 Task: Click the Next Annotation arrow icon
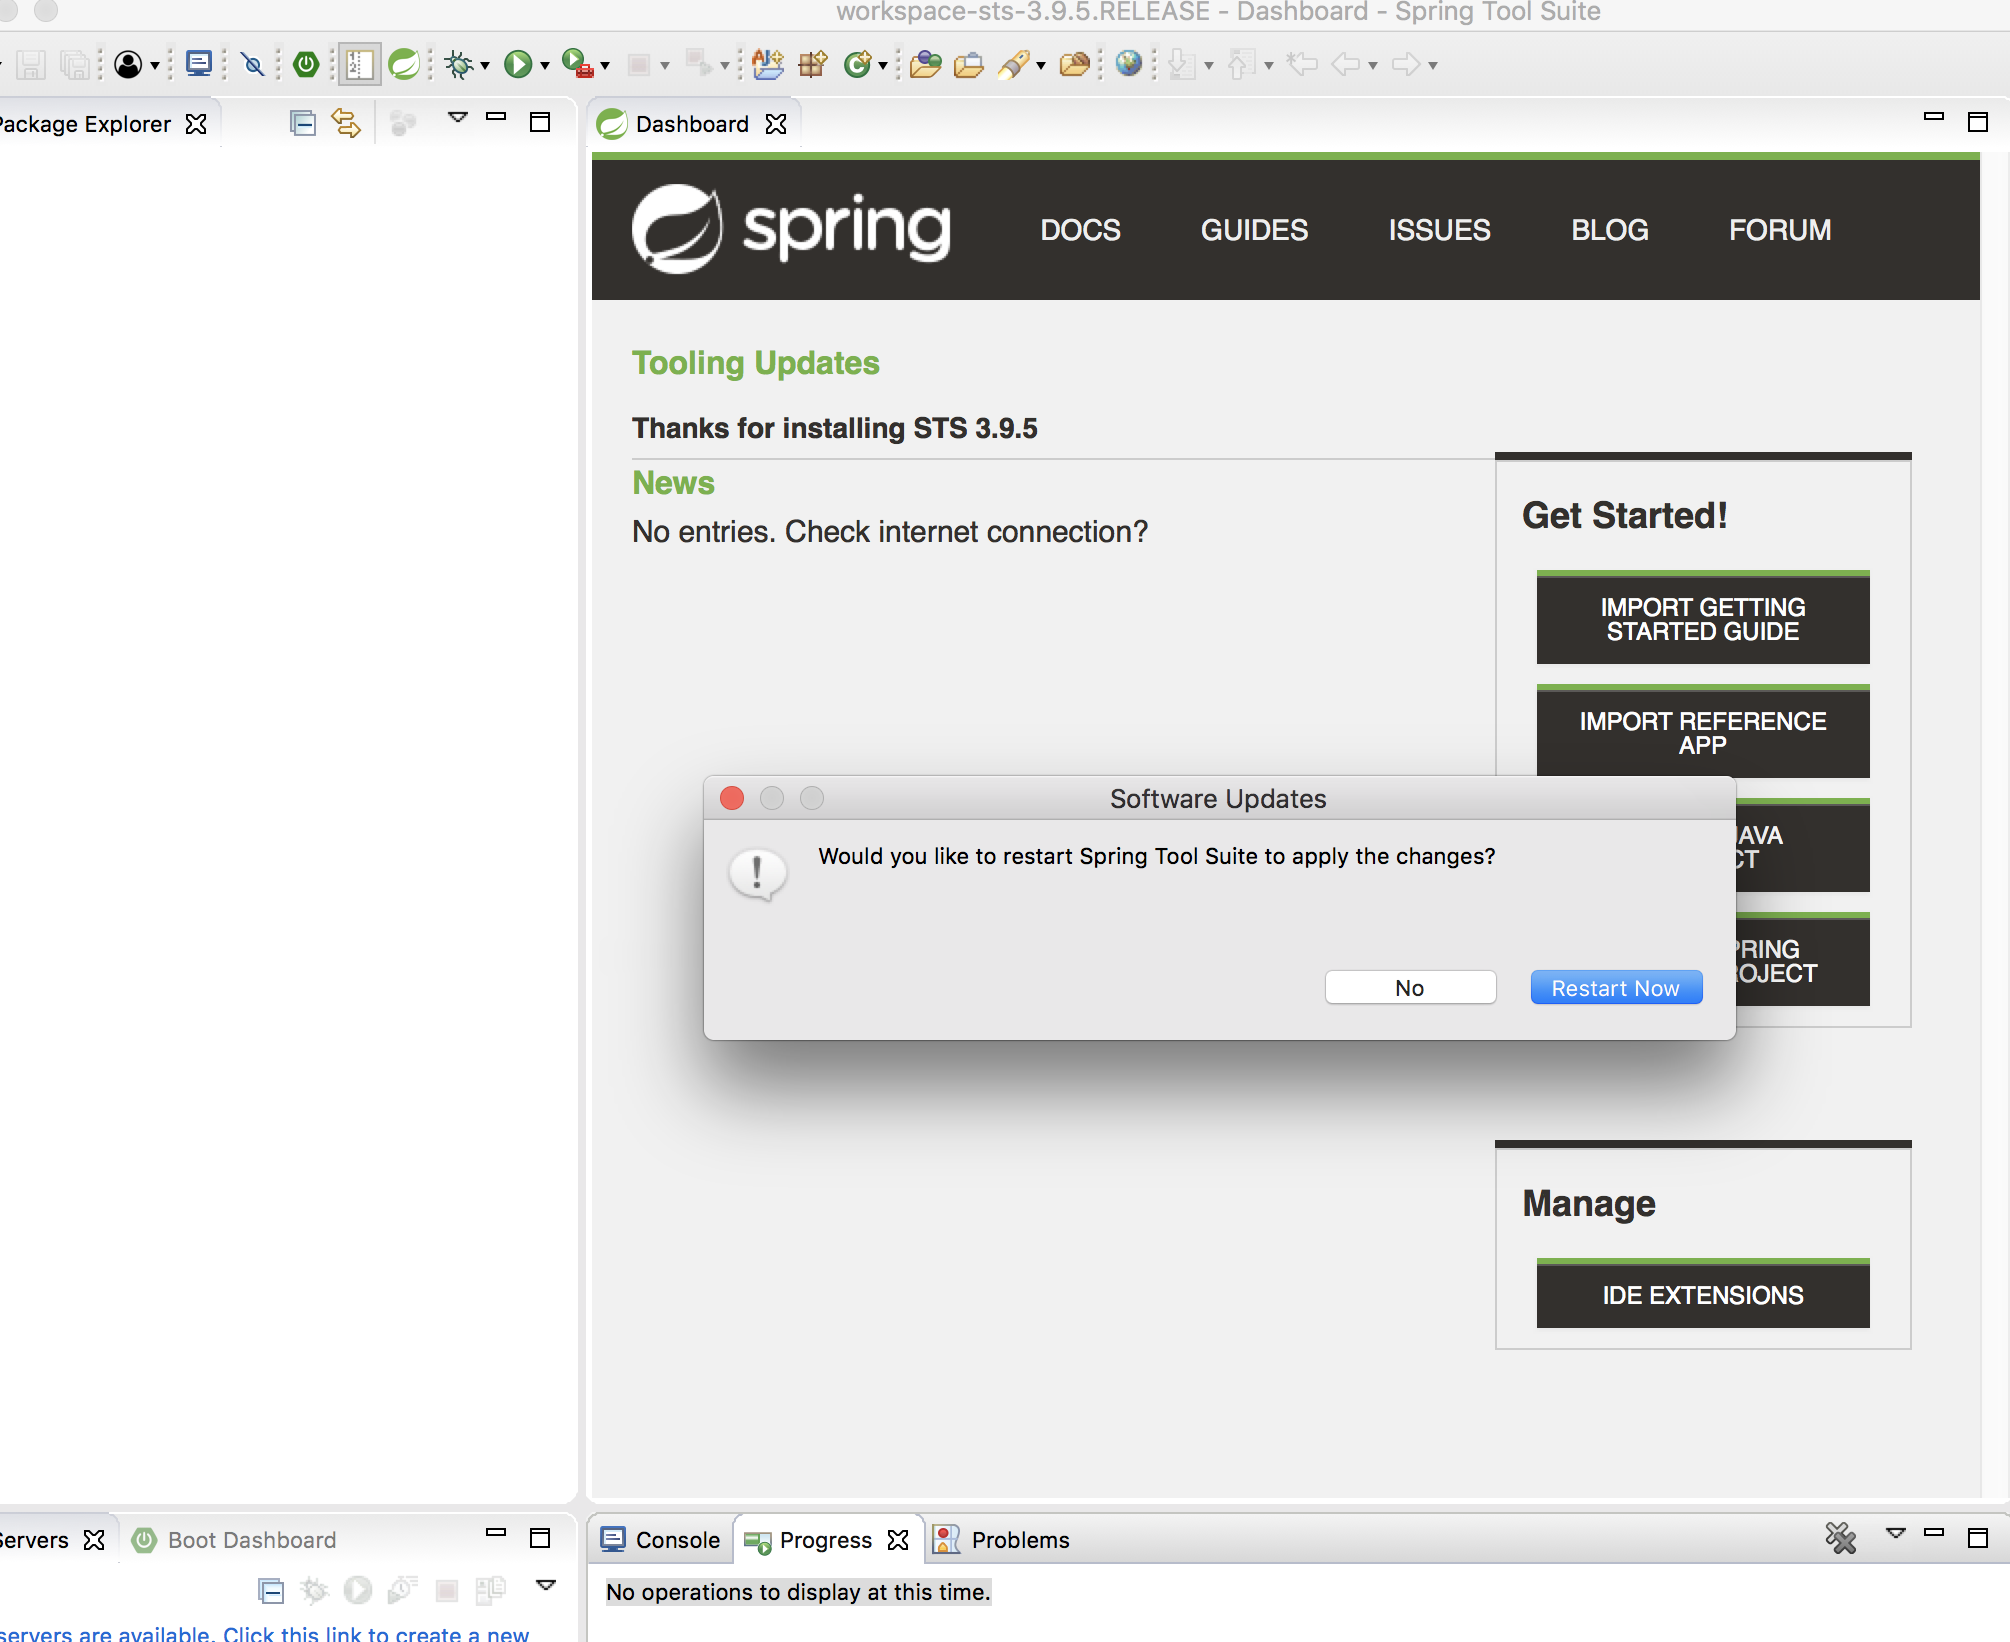[x=1182, y=65]
